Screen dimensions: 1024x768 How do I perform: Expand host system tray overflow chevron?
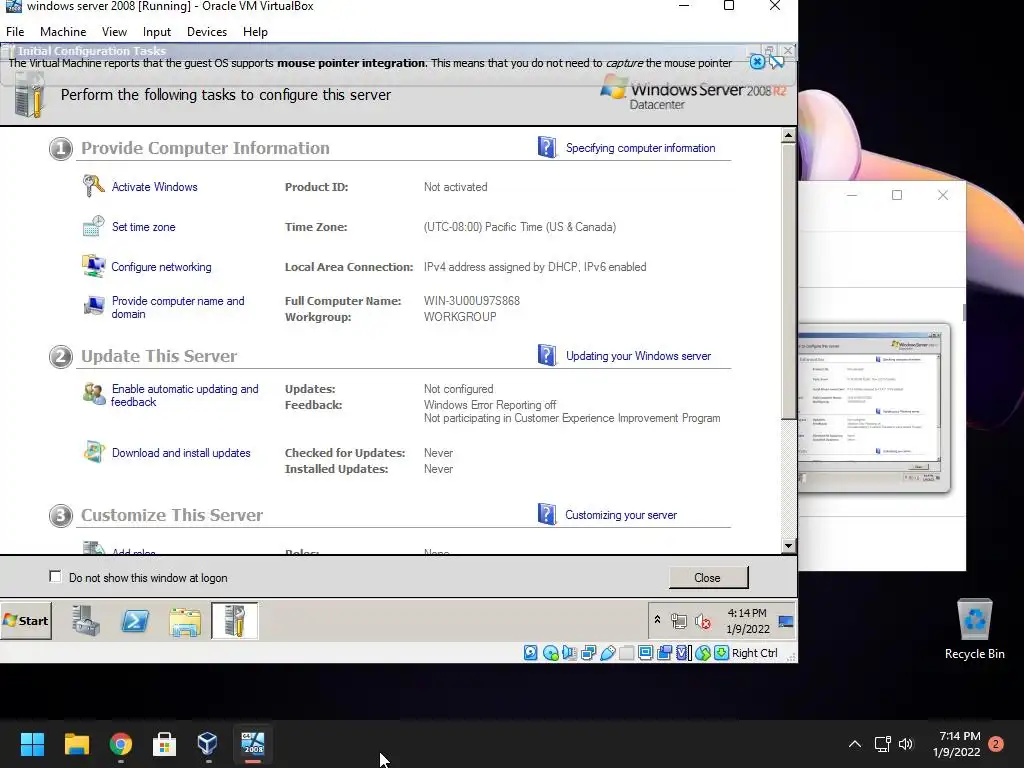click(x=854, y=744)
